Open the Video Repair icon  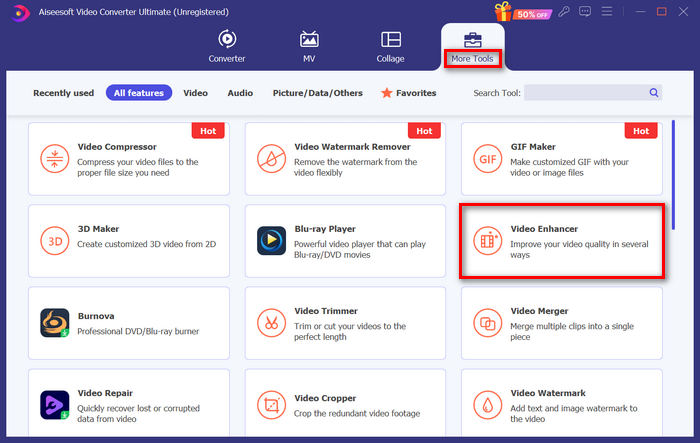54,405
